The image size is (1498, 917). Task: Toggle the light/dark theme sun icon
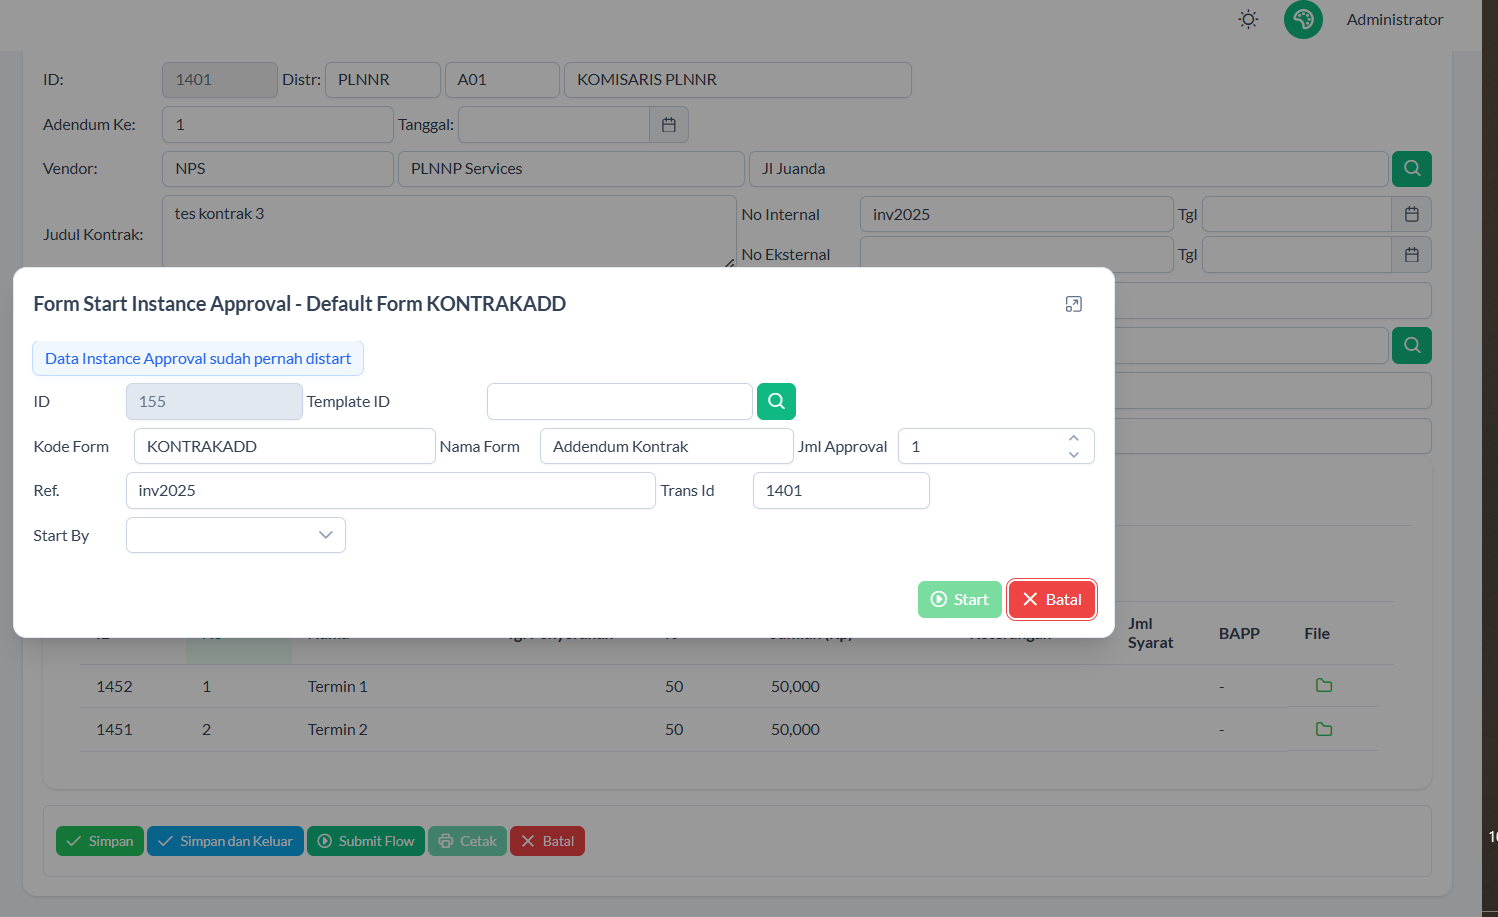(1248, 19)
